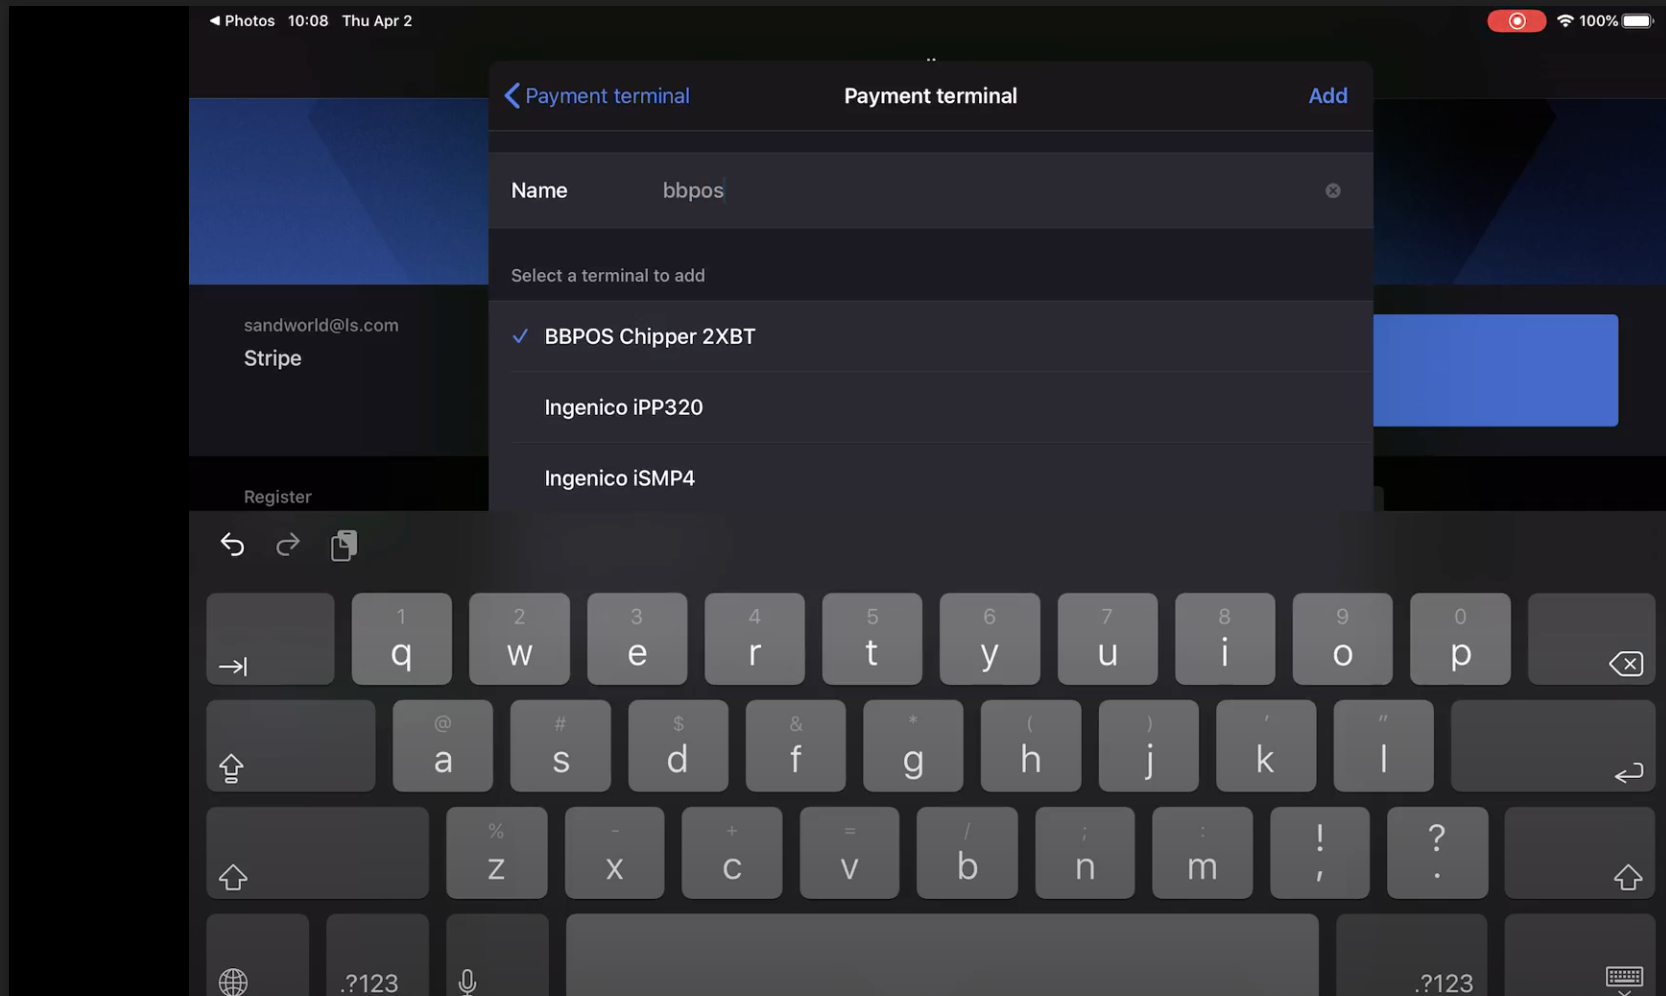Go back to the previous Payment terminal screen
Screen dimensions: 1666x996
pos(597,96)
